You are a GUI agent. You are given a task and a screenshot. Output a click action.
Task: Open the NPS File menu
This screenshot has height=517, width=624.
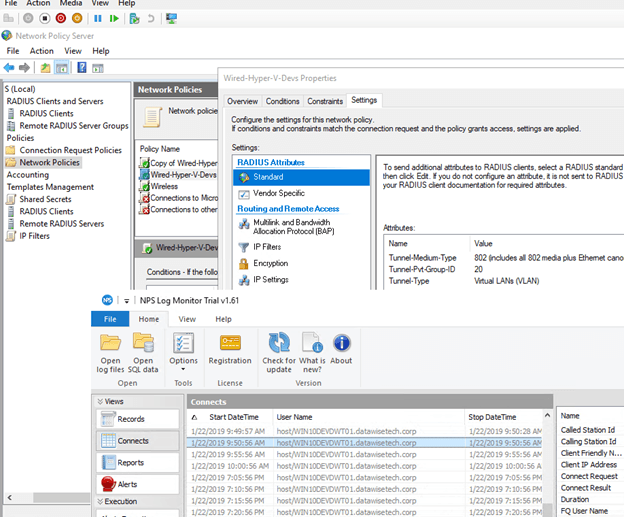[x=13, y=51]
